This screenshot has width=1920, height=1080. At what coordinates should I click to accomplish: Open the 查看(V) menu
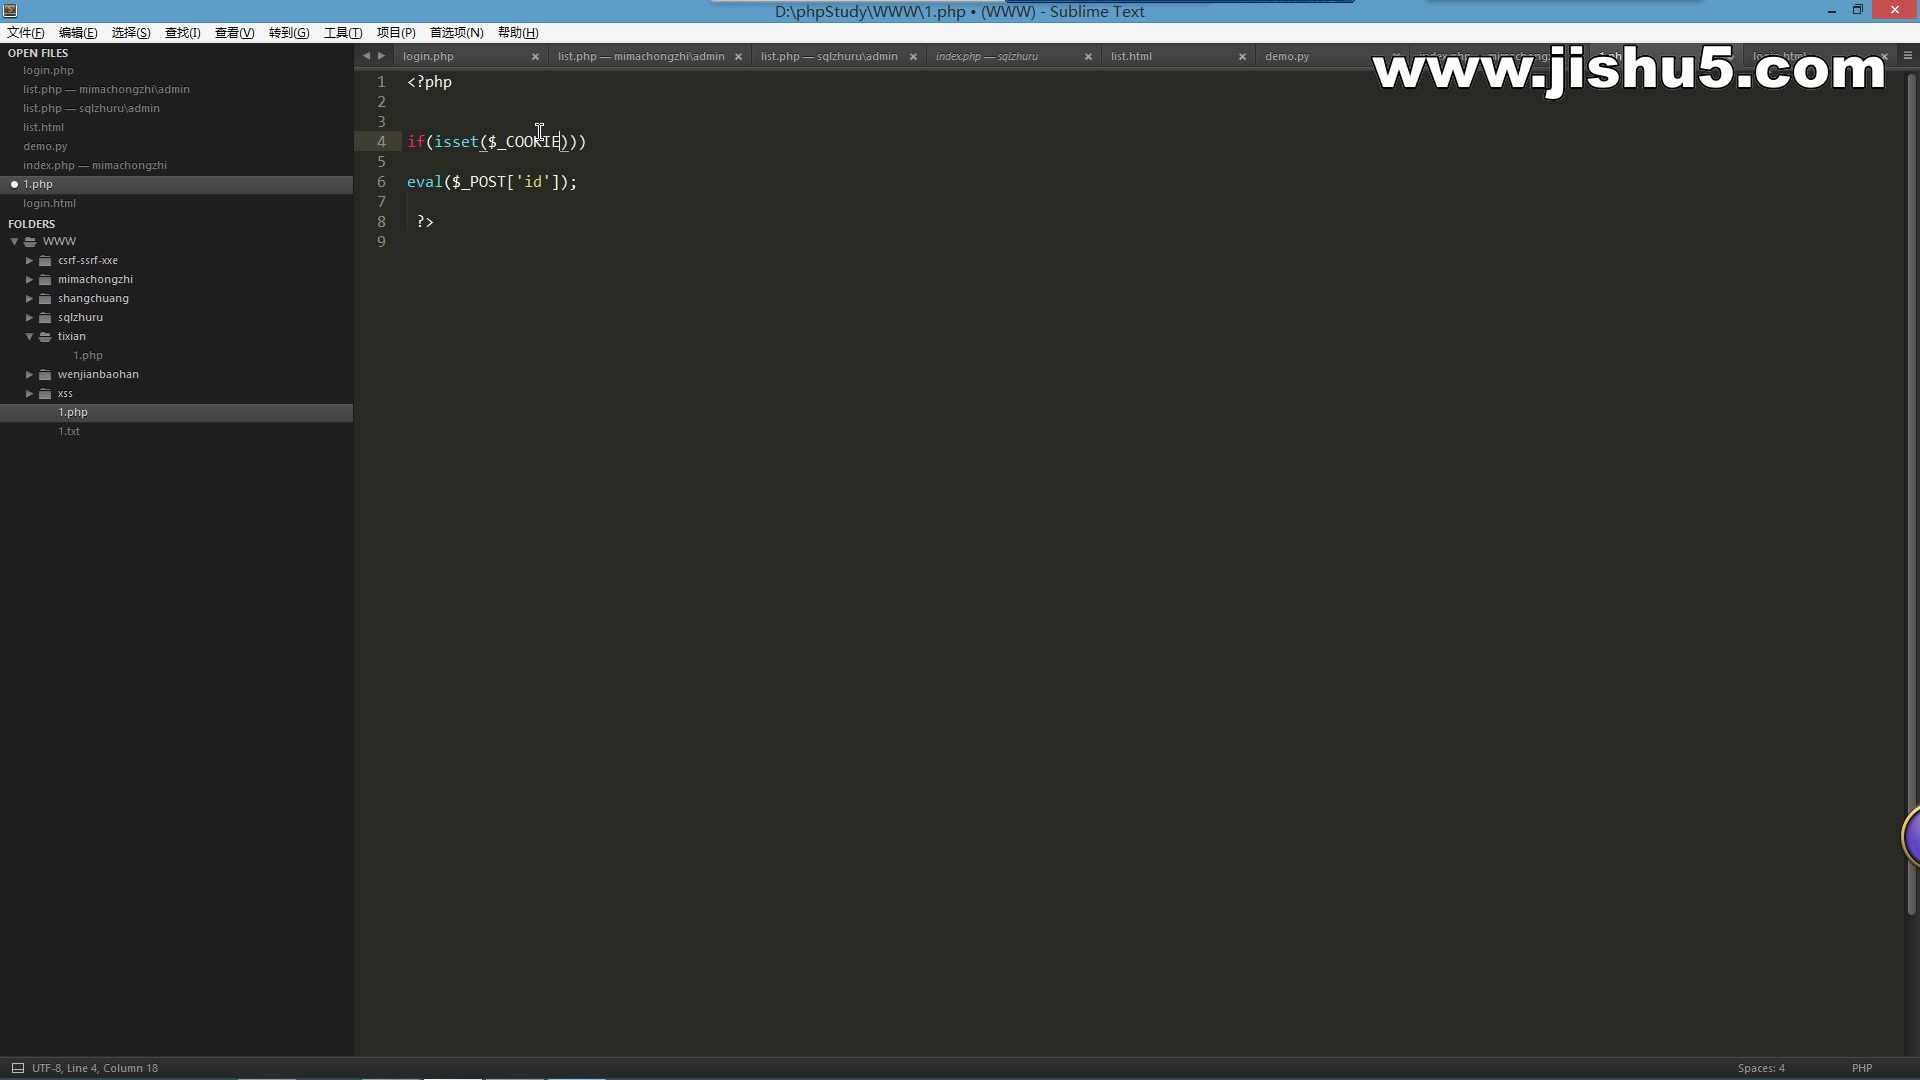pos(235,32)
